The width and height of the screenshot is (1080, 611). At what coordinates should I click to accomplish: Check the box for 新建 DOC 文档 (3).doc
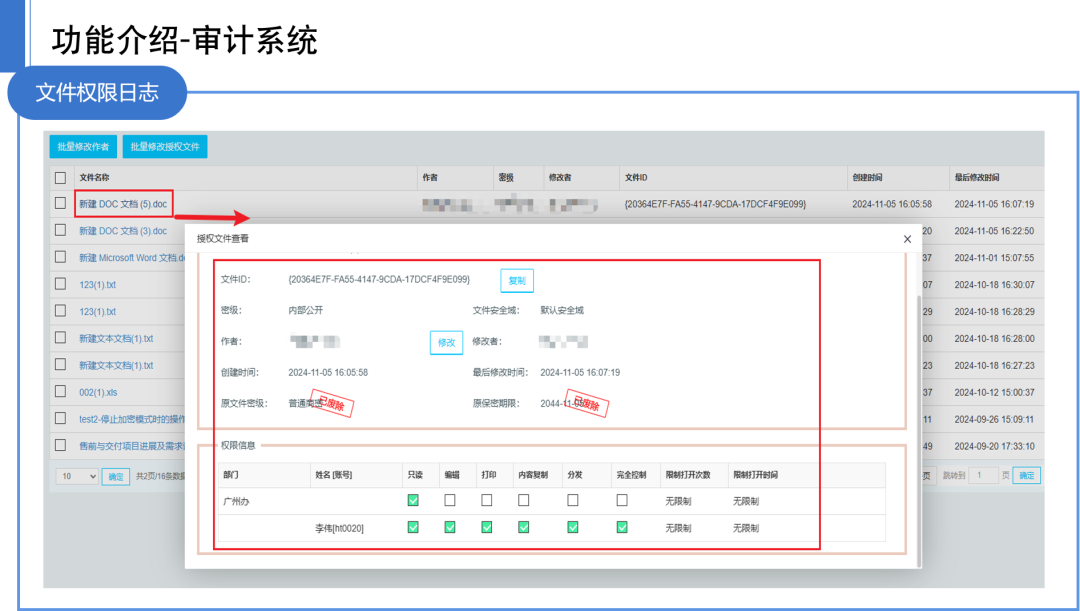pyautogui.click(x=61, y=230)
